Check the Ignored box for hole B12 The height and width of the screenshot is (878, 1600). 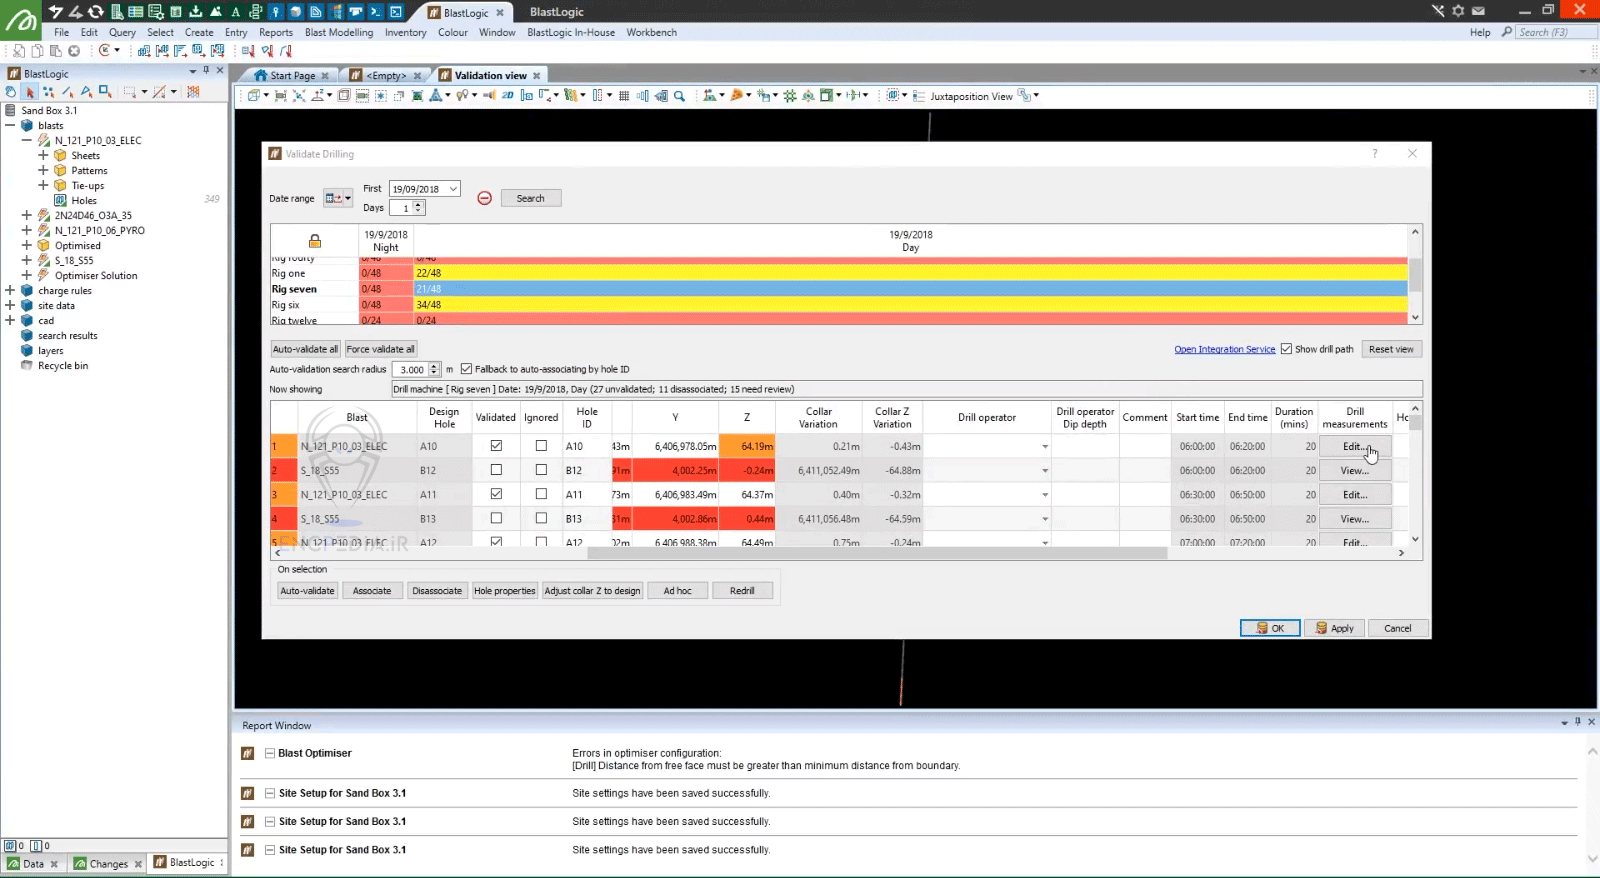point(541,470)
